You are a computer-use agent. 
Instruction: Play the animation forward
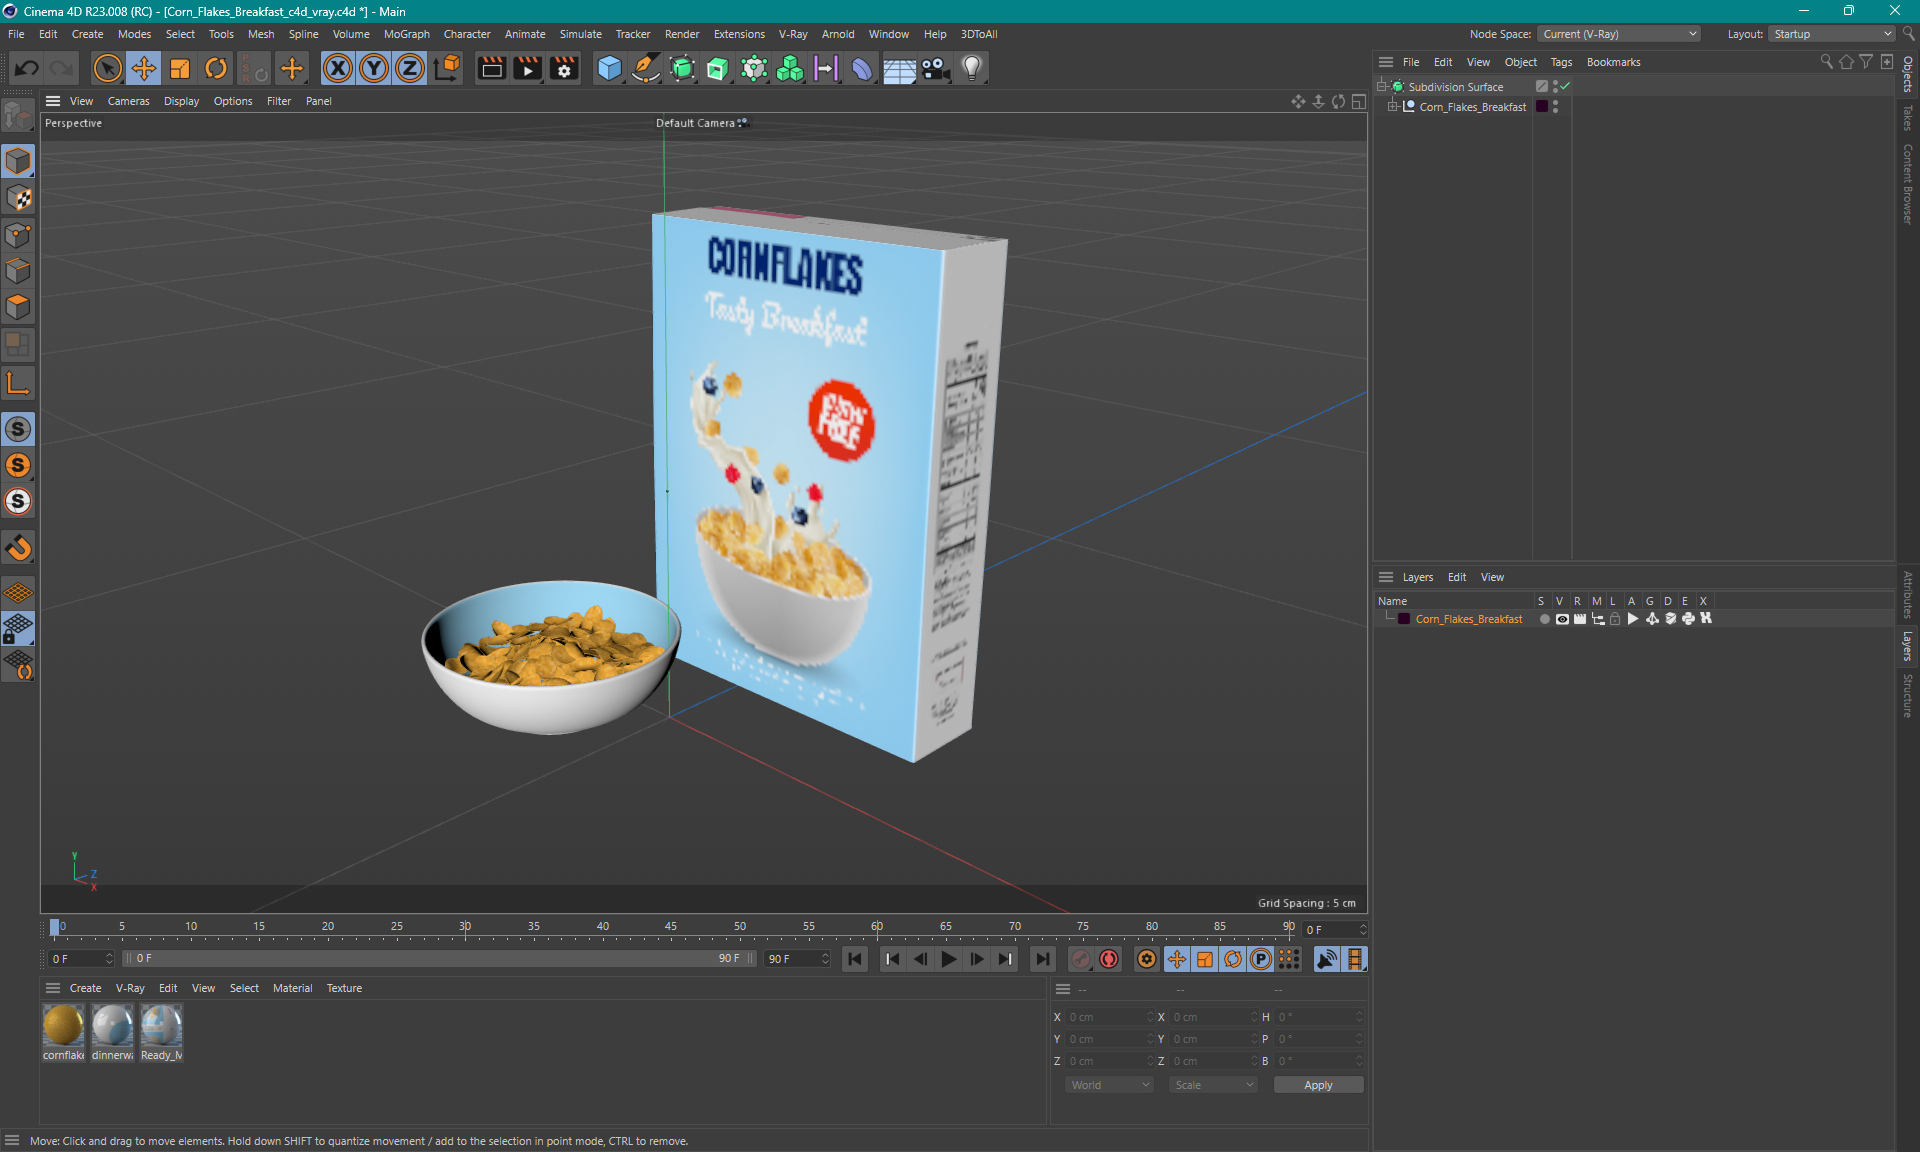click(949, 959)
